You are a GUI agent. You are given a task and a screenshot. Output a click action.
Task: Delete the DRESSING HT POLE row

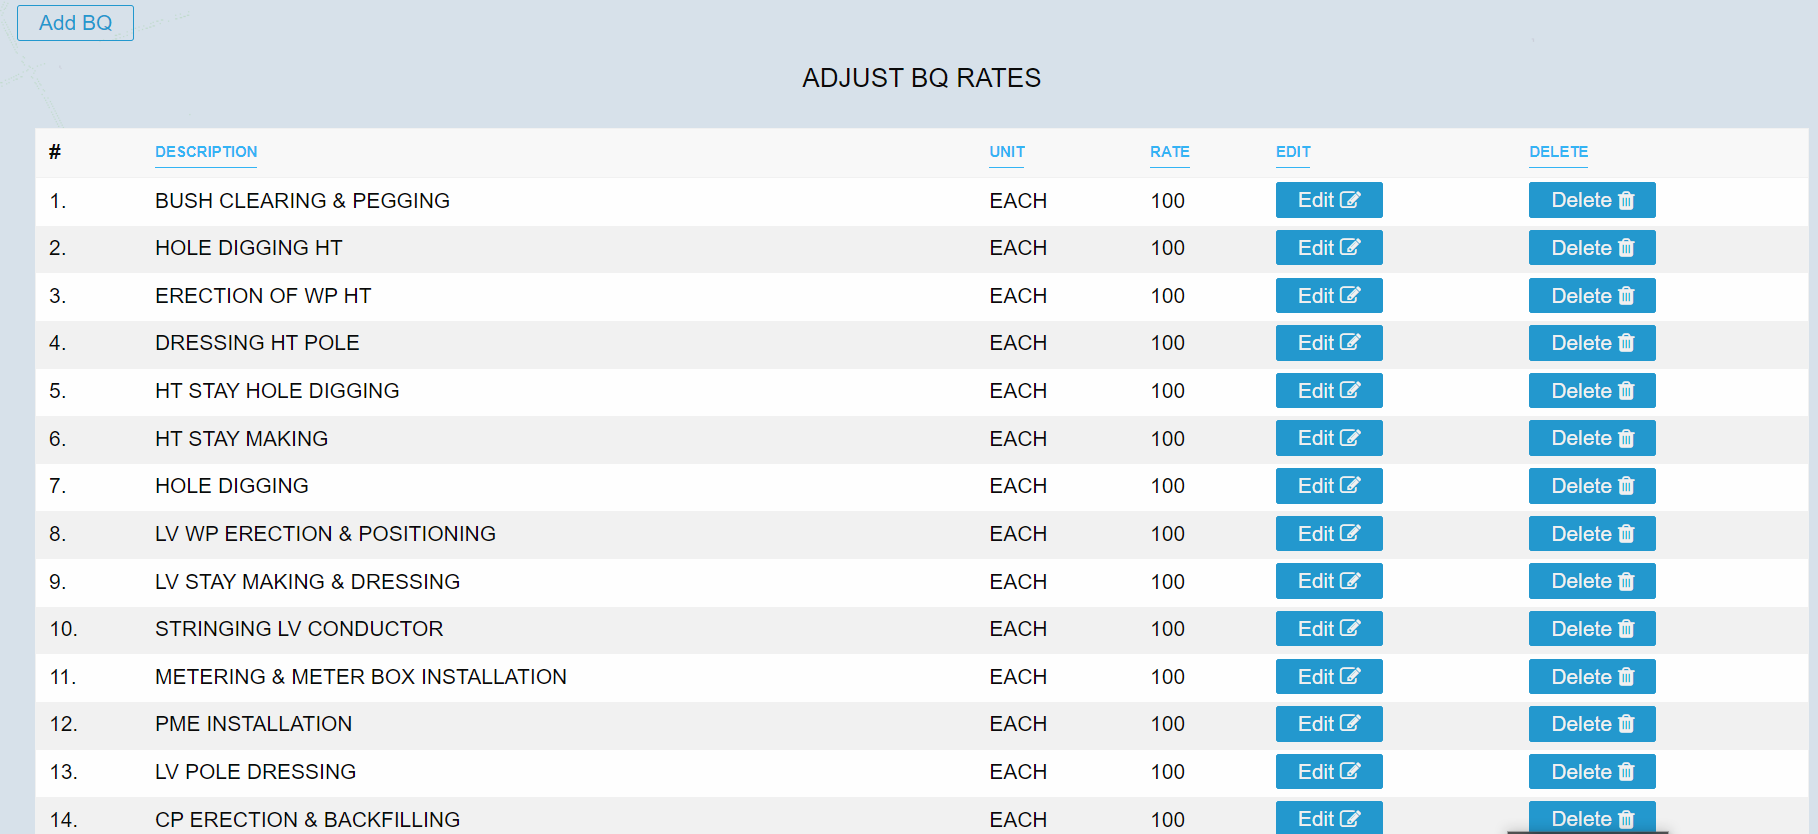pos(1592,343)
